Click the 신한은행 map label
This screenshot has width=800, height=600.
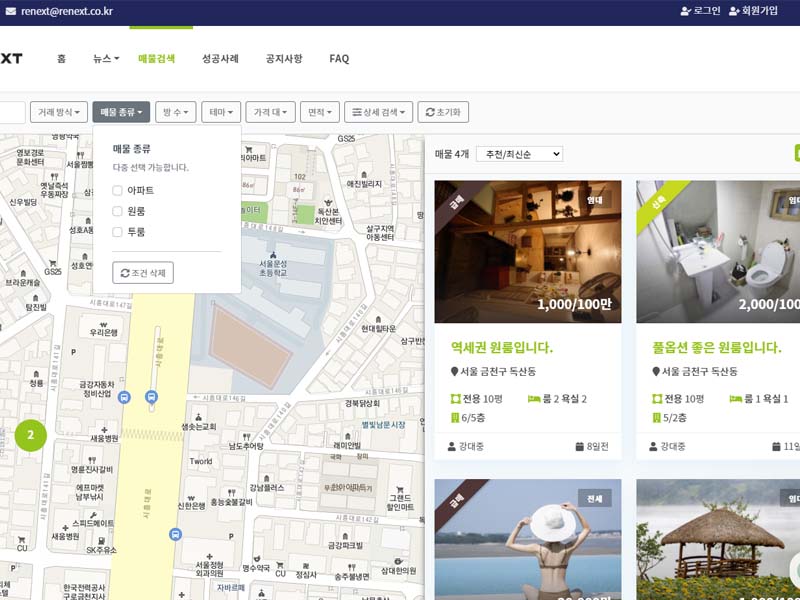191,506
